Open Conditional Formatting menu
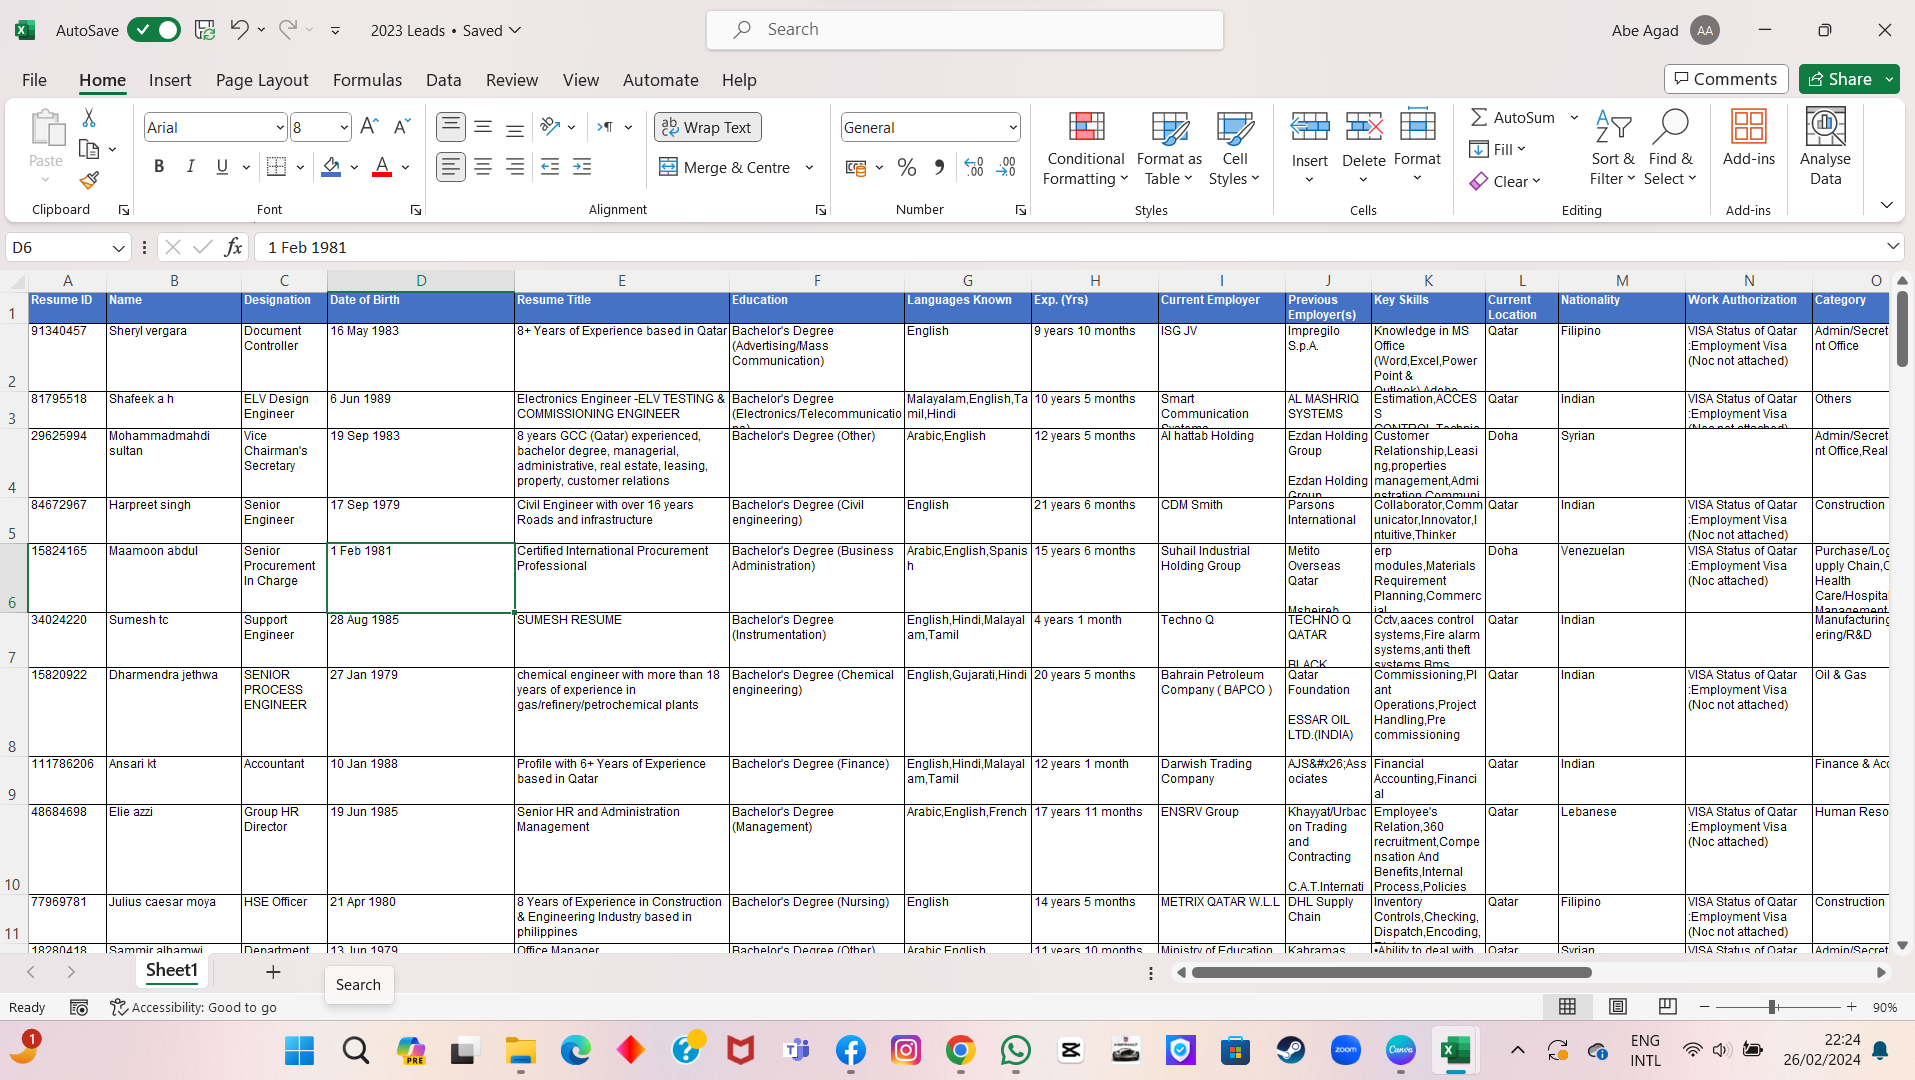The image size is (1915, 1080). [x=1086, y=148]
